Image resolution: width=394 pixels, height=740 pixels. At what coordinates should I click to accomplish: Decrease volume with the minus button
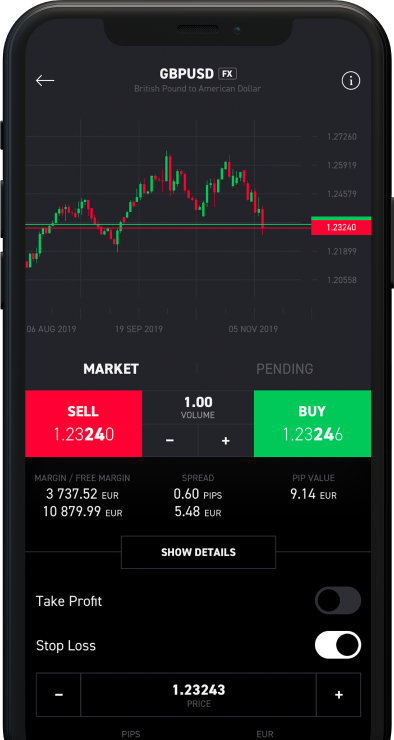170,441
